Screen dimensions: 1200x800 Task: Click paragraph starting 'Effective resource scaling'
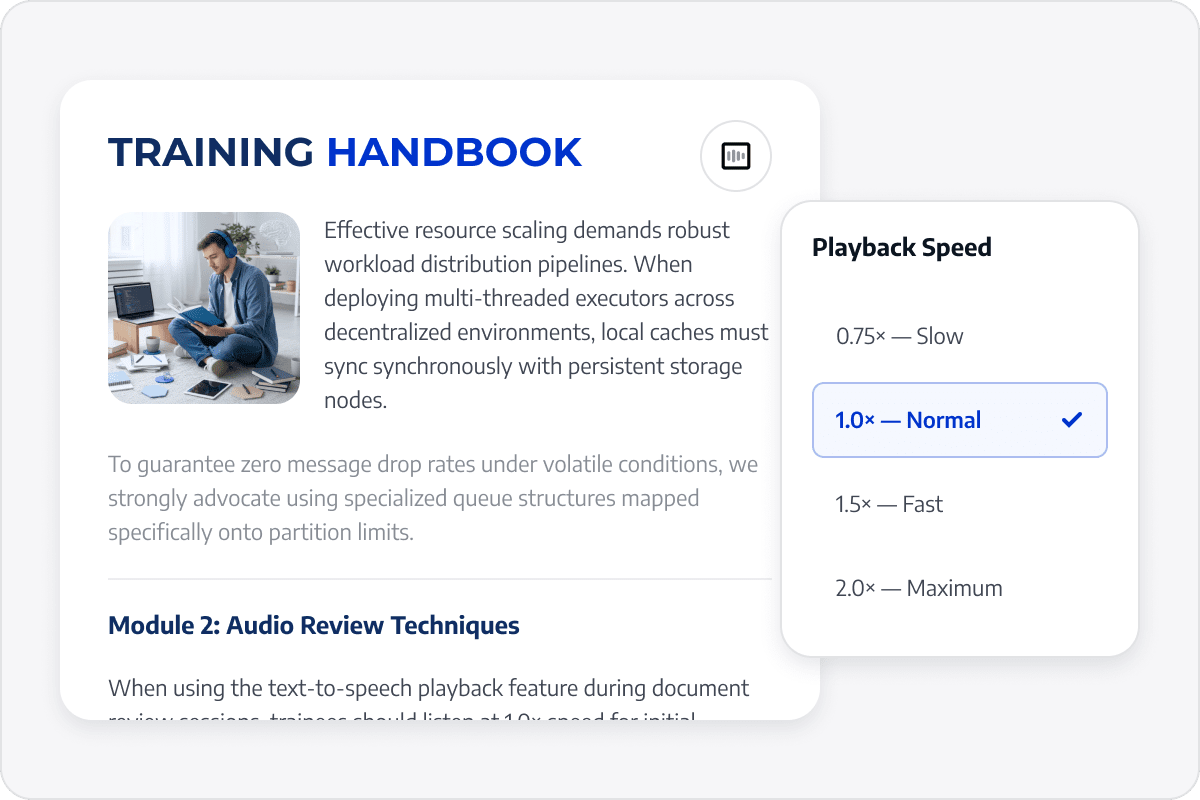tap(546, 315)
